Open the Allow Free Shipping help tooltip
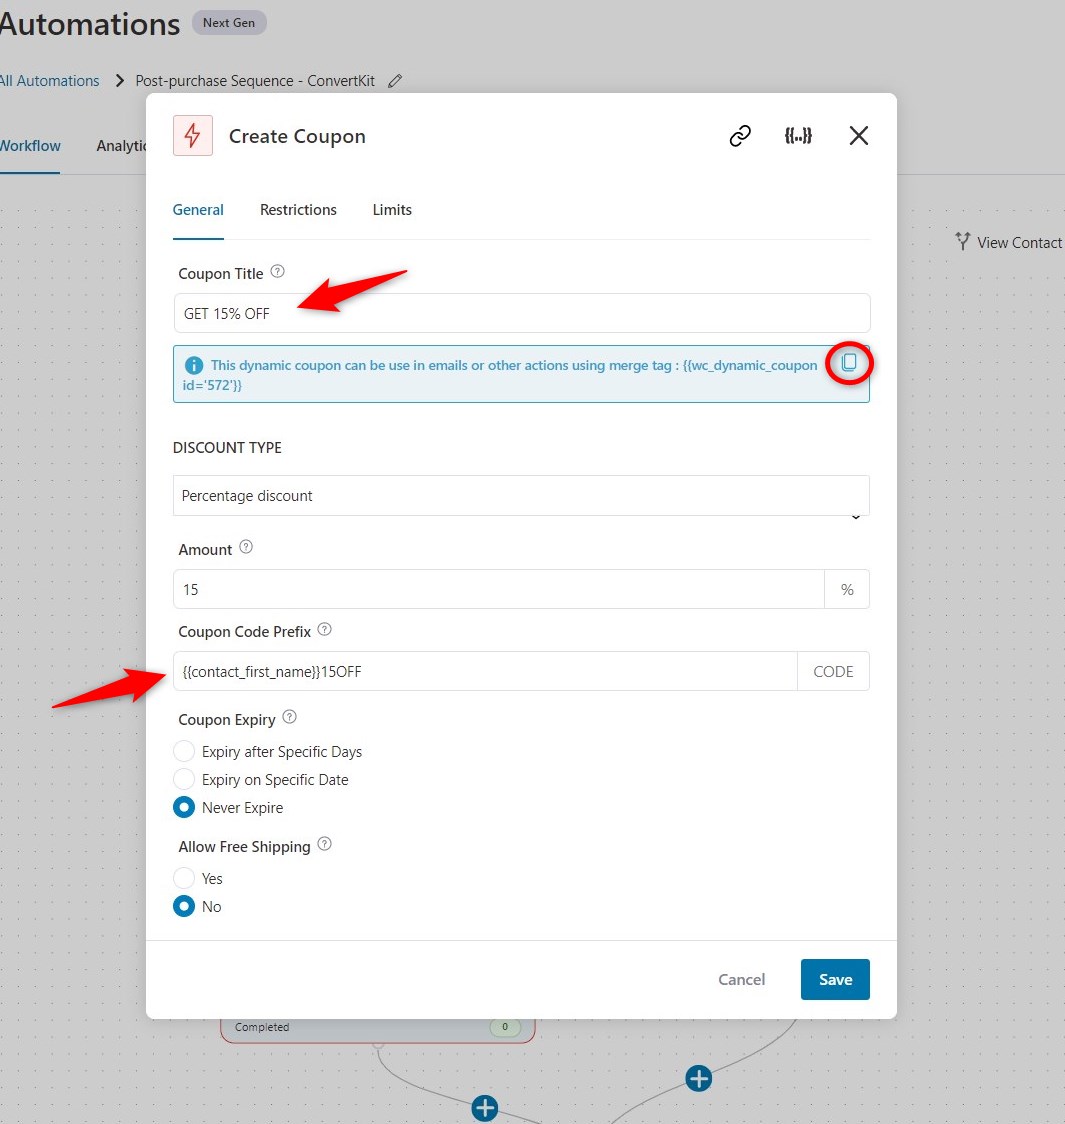Viewport: 1065px width, 1124px height. (324, 844)
